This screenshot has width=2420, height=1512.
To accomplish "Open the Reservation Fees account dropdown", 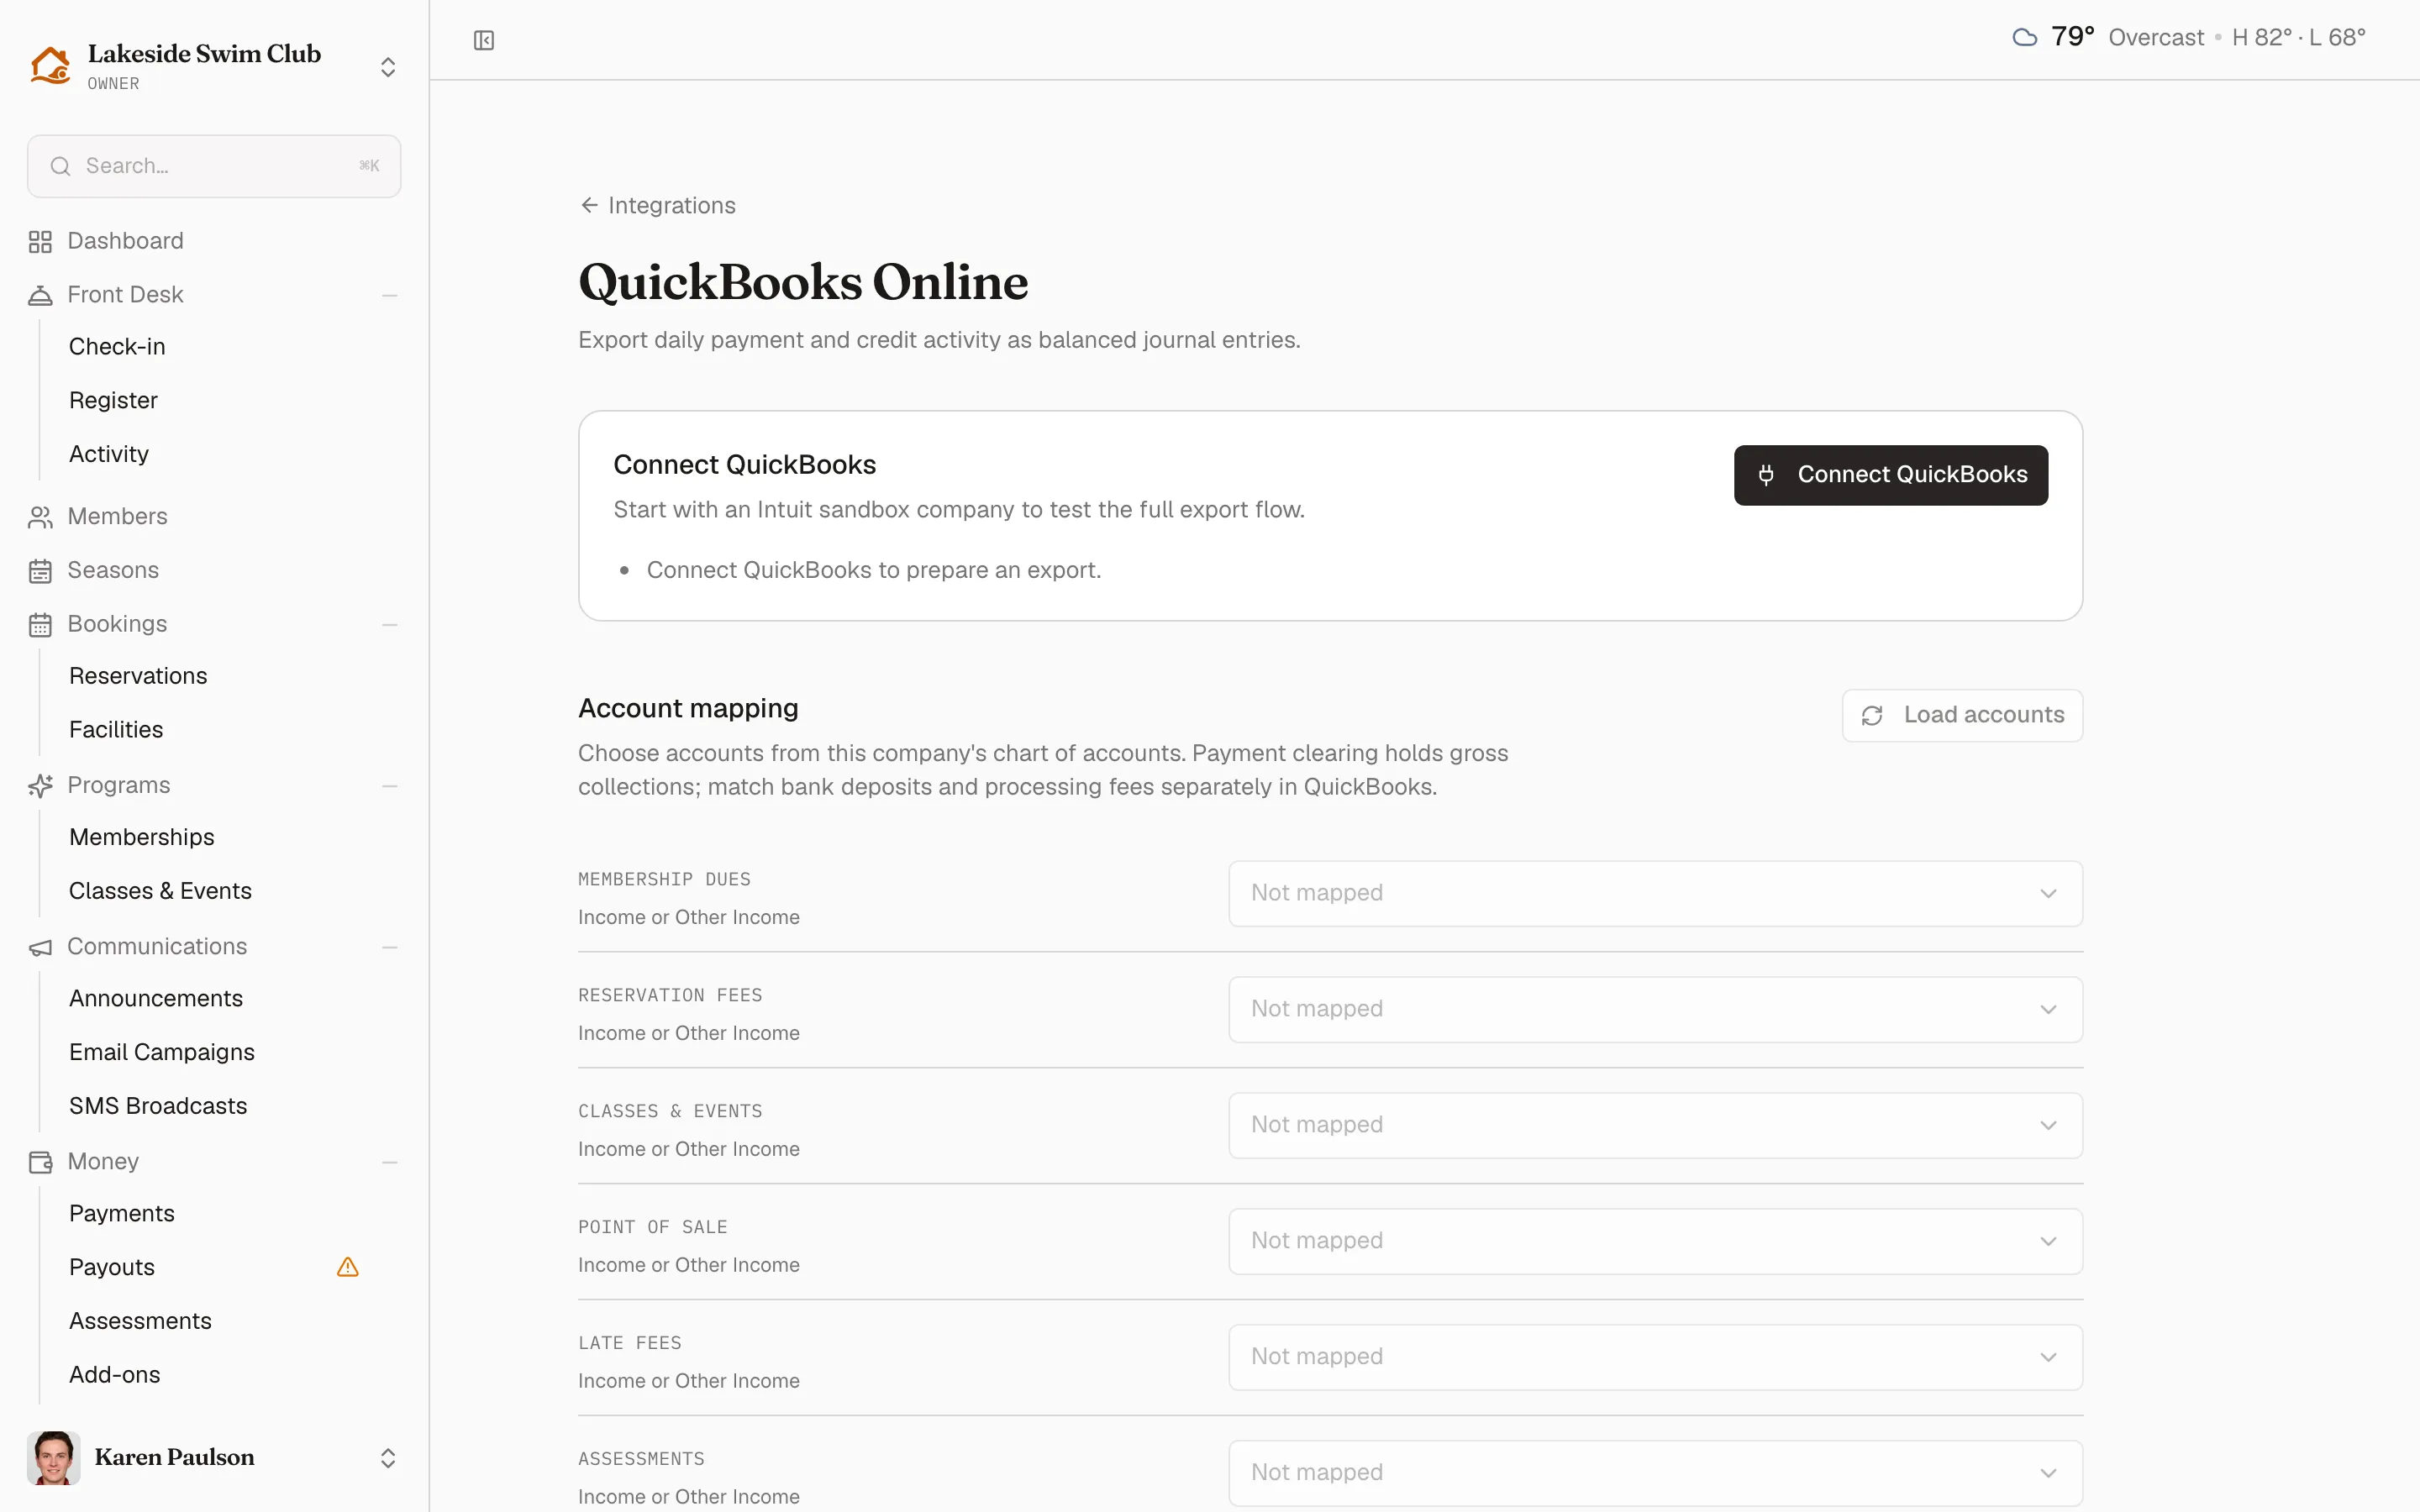I will coord(1655,1009).
